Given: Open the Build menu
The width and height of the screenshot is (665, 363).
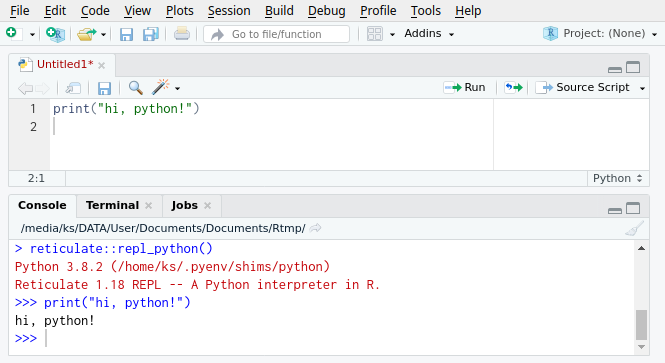Looking at the screenshot, I should tap(279, 11).
